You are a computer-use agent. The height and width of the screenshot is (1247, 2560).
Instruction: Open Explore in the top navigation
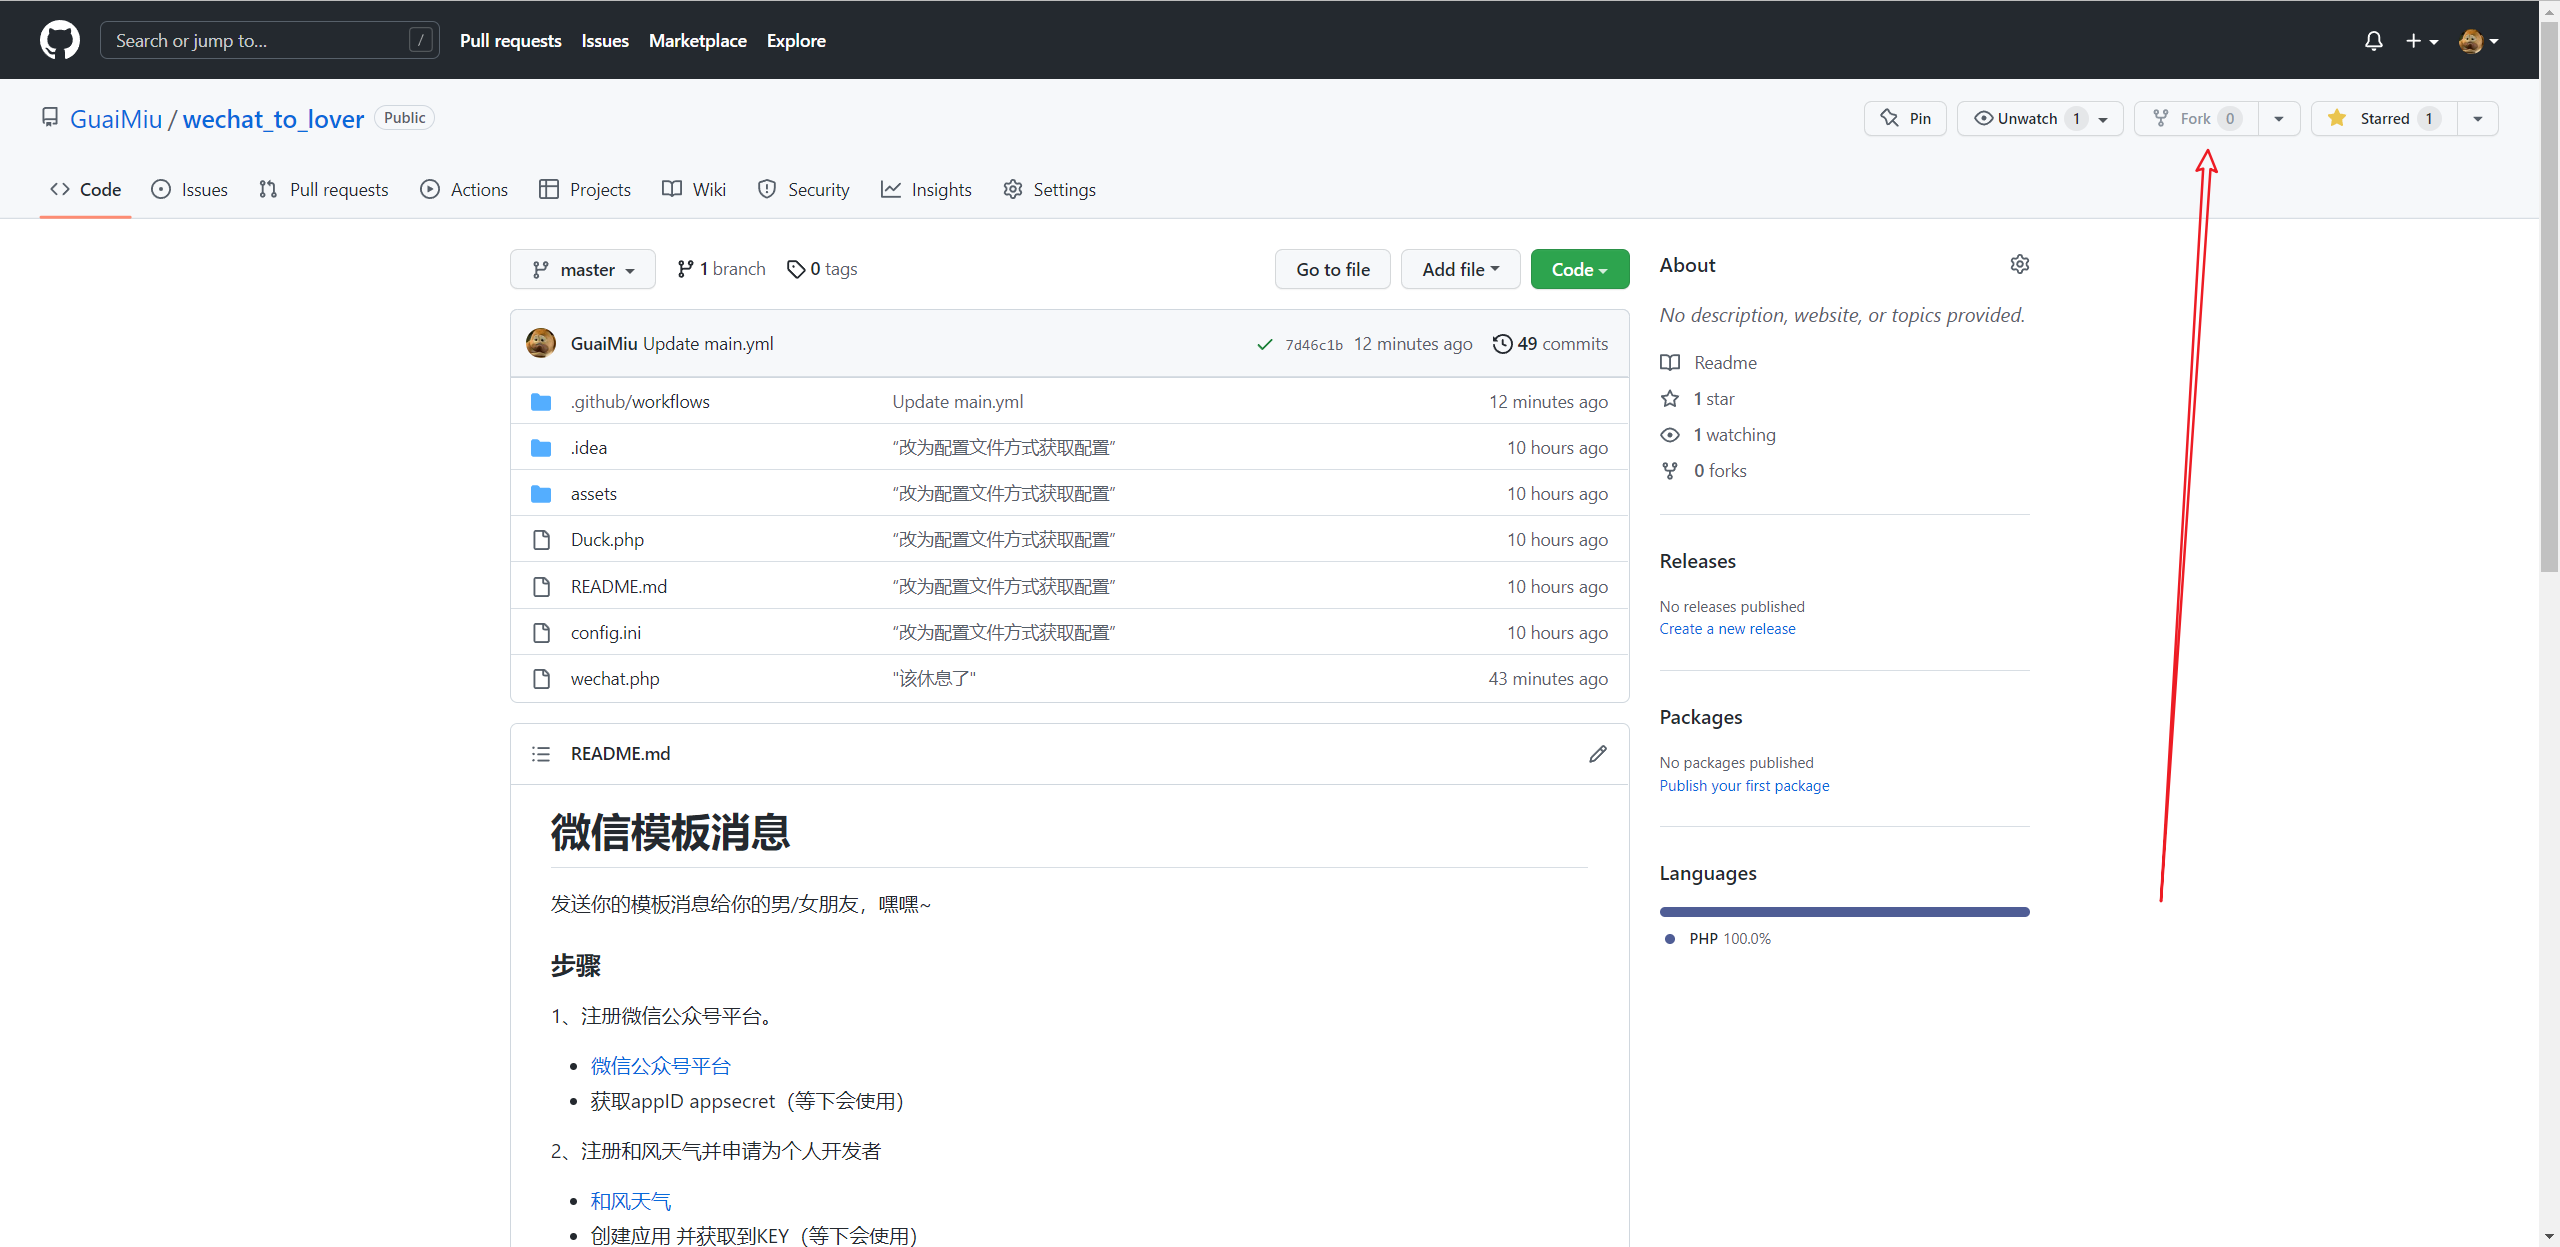click(796, 41)
